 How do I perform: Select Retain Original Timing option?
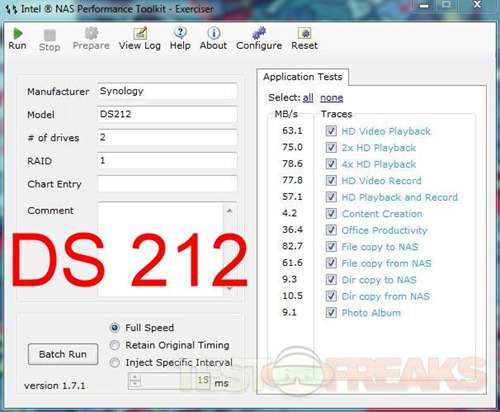click(x=115, y=345)
